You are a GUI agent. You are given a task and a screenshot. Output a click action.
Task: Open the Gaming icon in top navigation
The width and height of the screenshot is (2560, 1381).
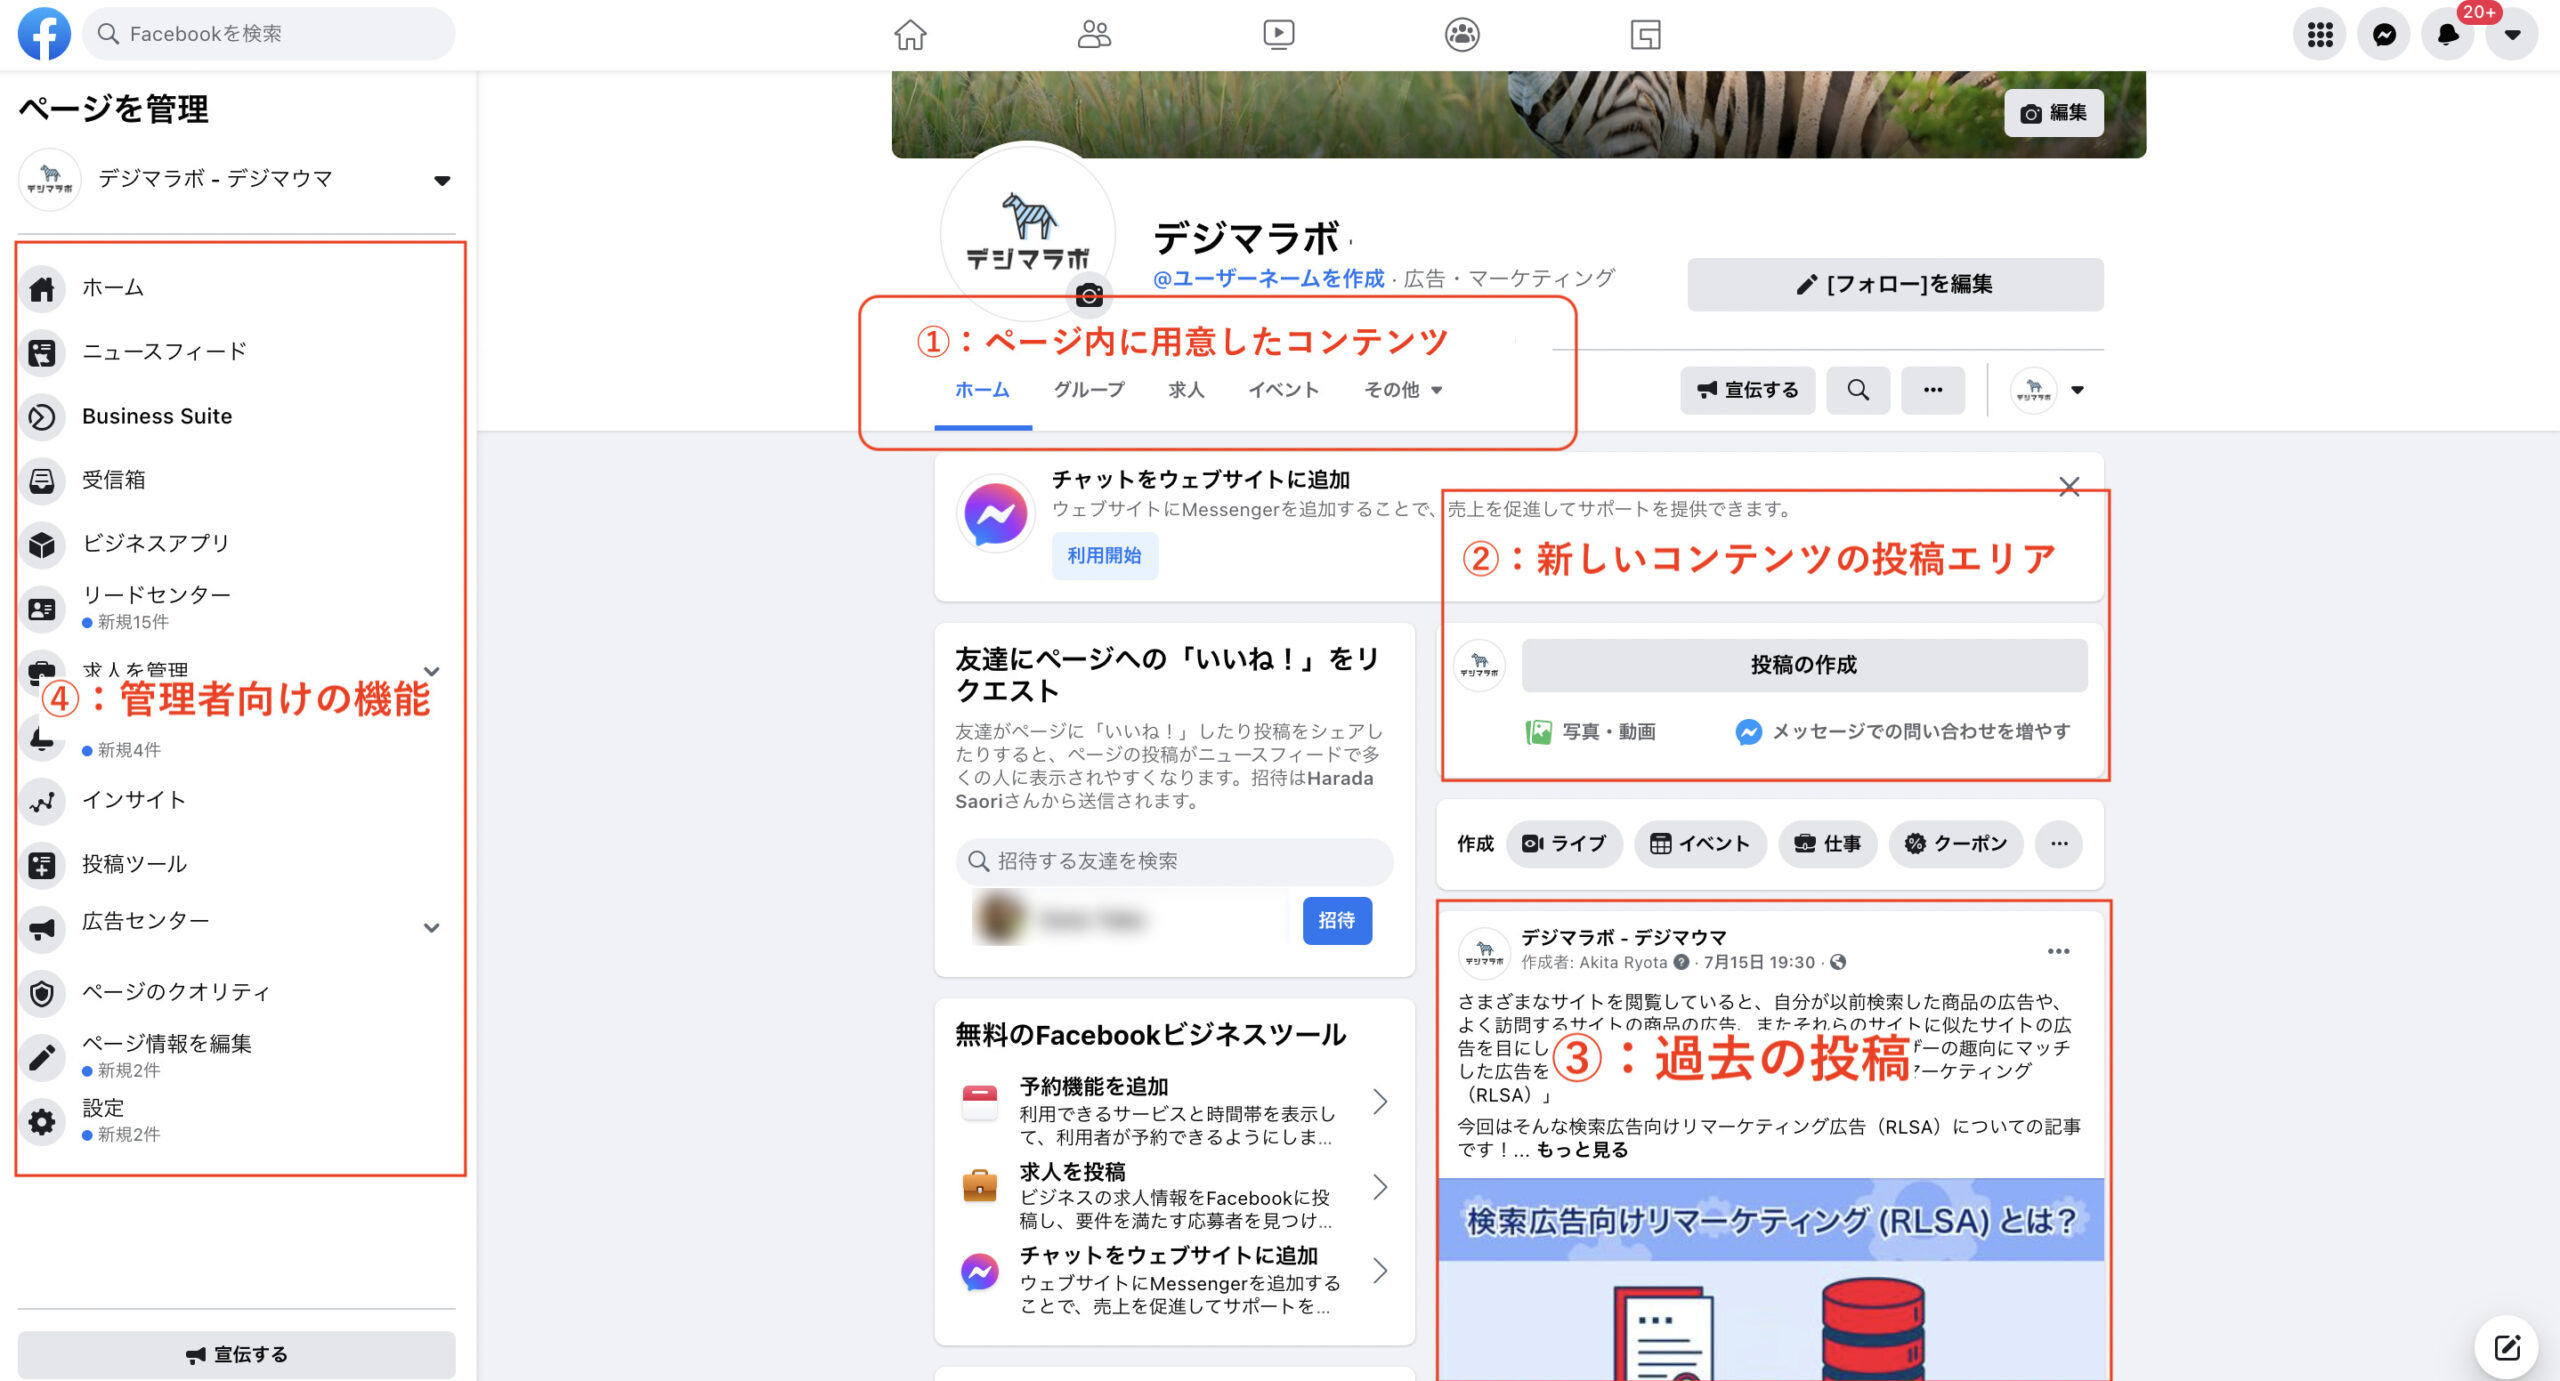[x=1646, y=34]
